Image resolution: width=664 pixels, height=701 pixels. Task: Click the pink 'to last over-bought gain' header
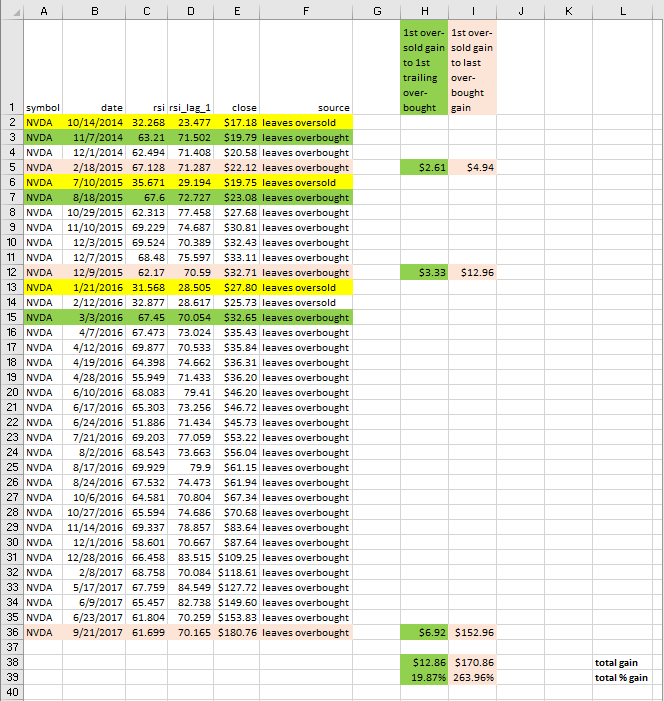click(473, 67)
